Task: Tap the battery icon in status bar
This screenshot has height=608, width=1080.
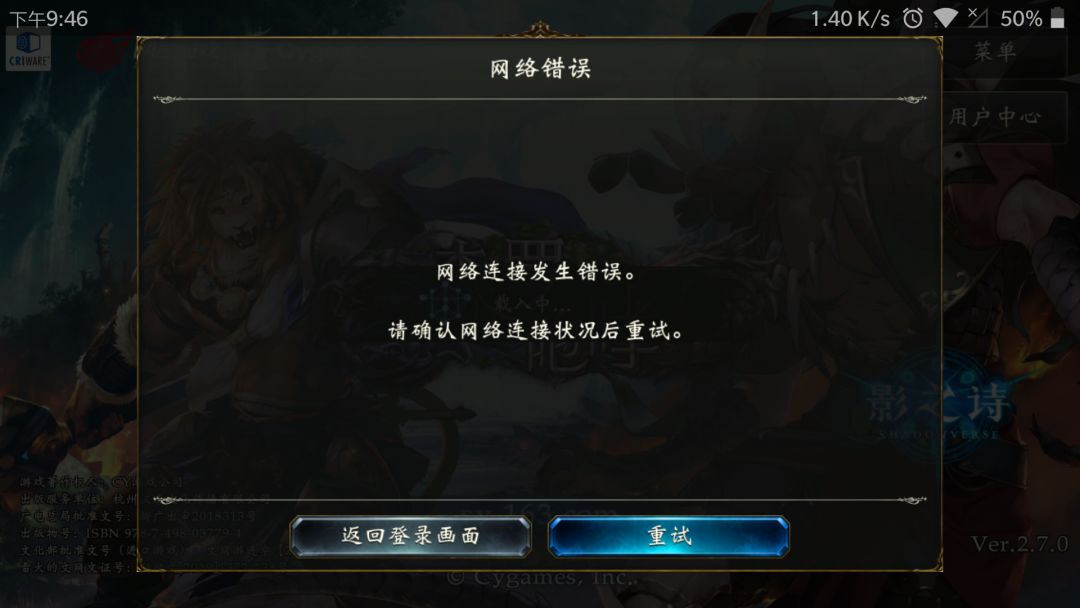Action: point(1057,18)
